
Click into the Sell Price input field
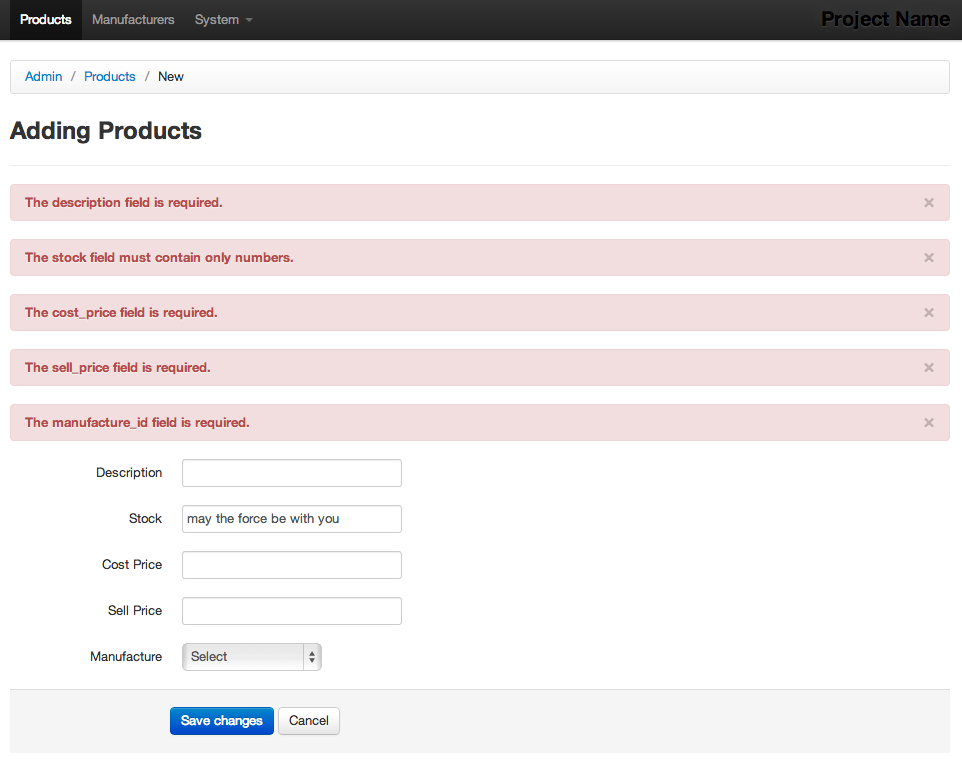(x=292, y=611)
